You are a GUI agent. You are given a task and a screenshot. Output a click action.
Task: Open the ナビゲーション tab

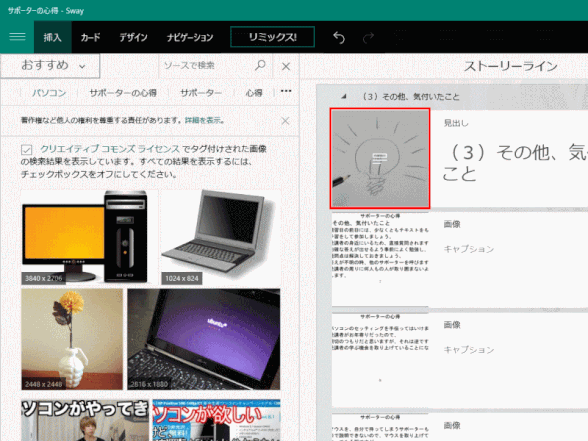(190, 37)
